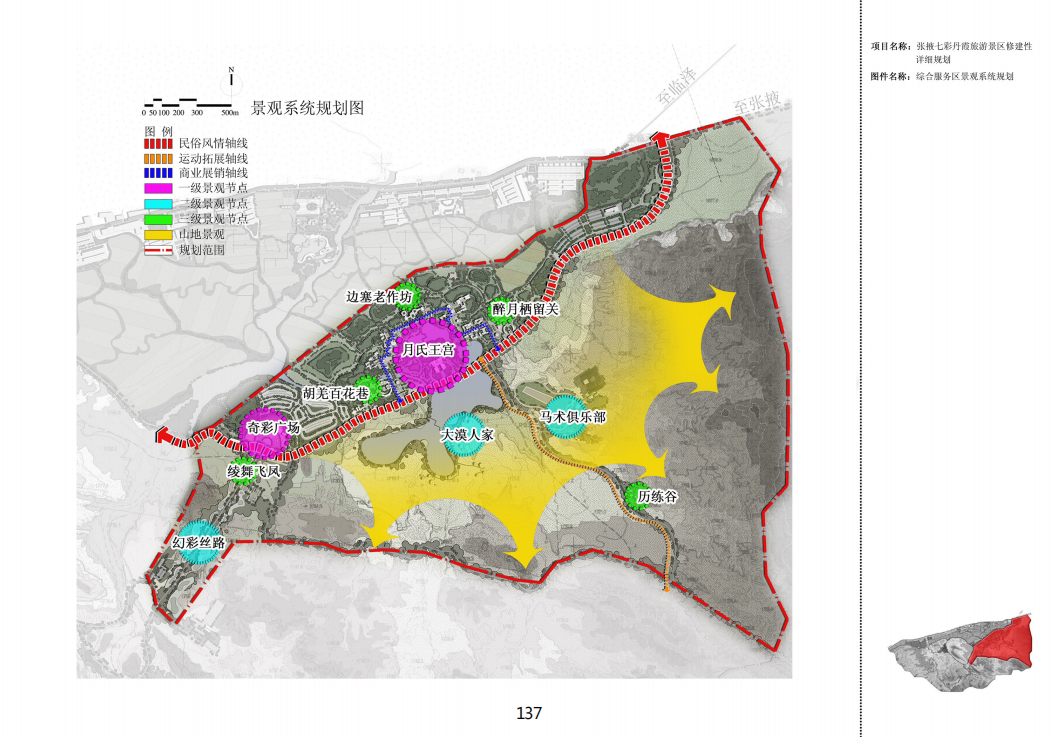Select the orange 运动拓展轴线 legend swatch
The height and width of the screenshot is (737, 1051).
click(x=160, y=159)
